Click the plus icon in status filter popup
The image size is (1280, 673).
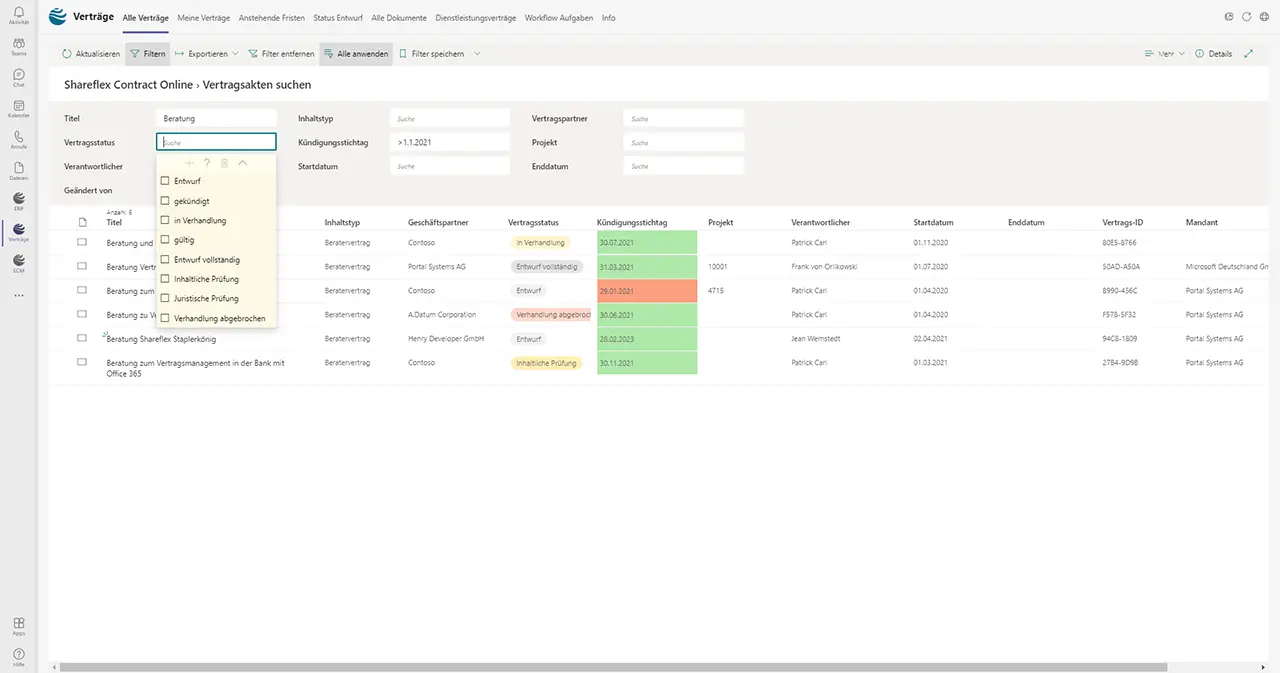[190, 163]
